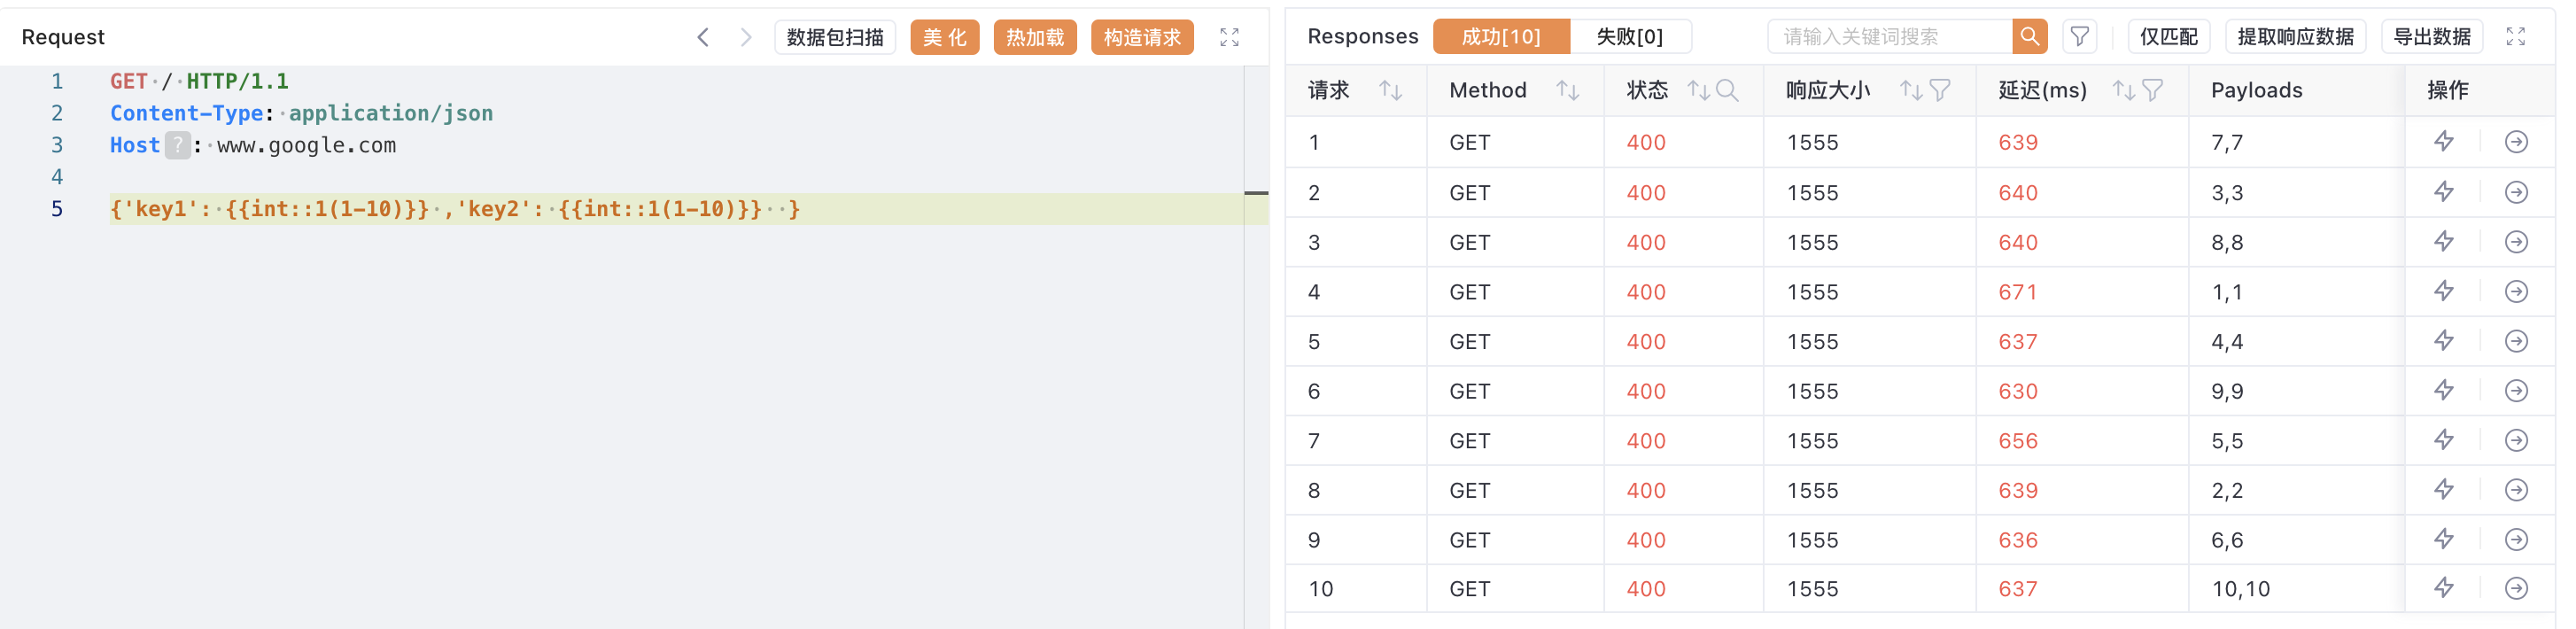2576x629 pixels.
Task: Go to next request with right chevron
Action: point(746,37)
